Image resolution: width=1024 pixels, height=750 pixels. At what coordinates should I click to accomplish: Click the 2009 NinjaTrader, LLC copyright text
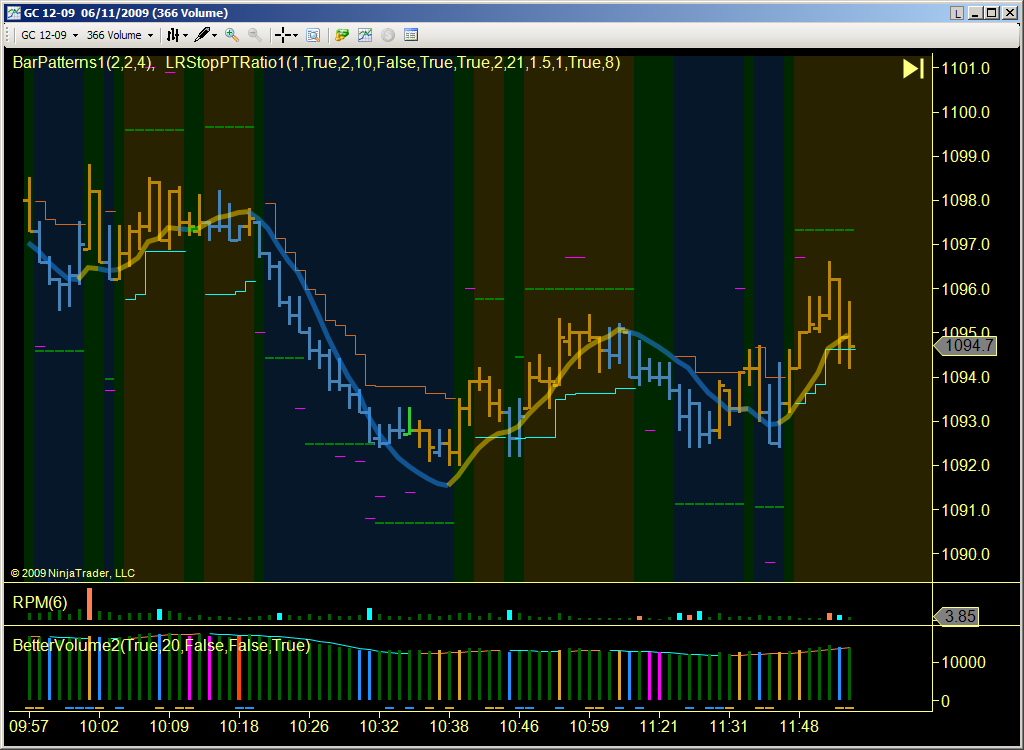[x=73, y=574]
